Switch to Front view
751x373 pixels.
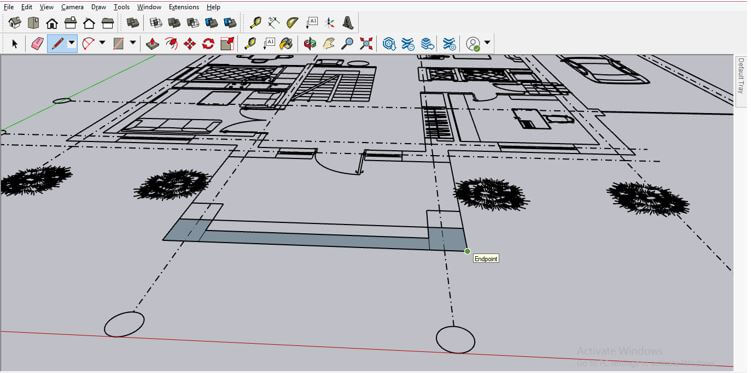52,23
